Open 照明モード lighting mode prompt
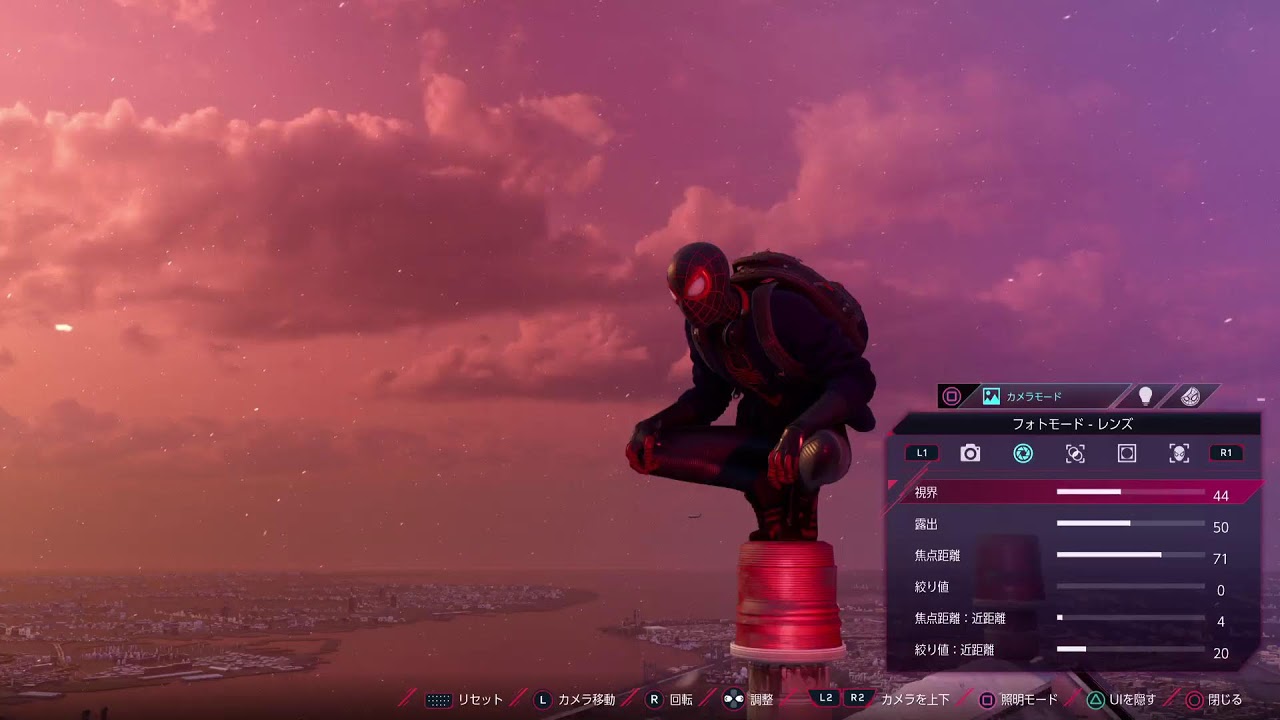The height and width of the screenshot is (720, 1280). tap(1029, 700)
